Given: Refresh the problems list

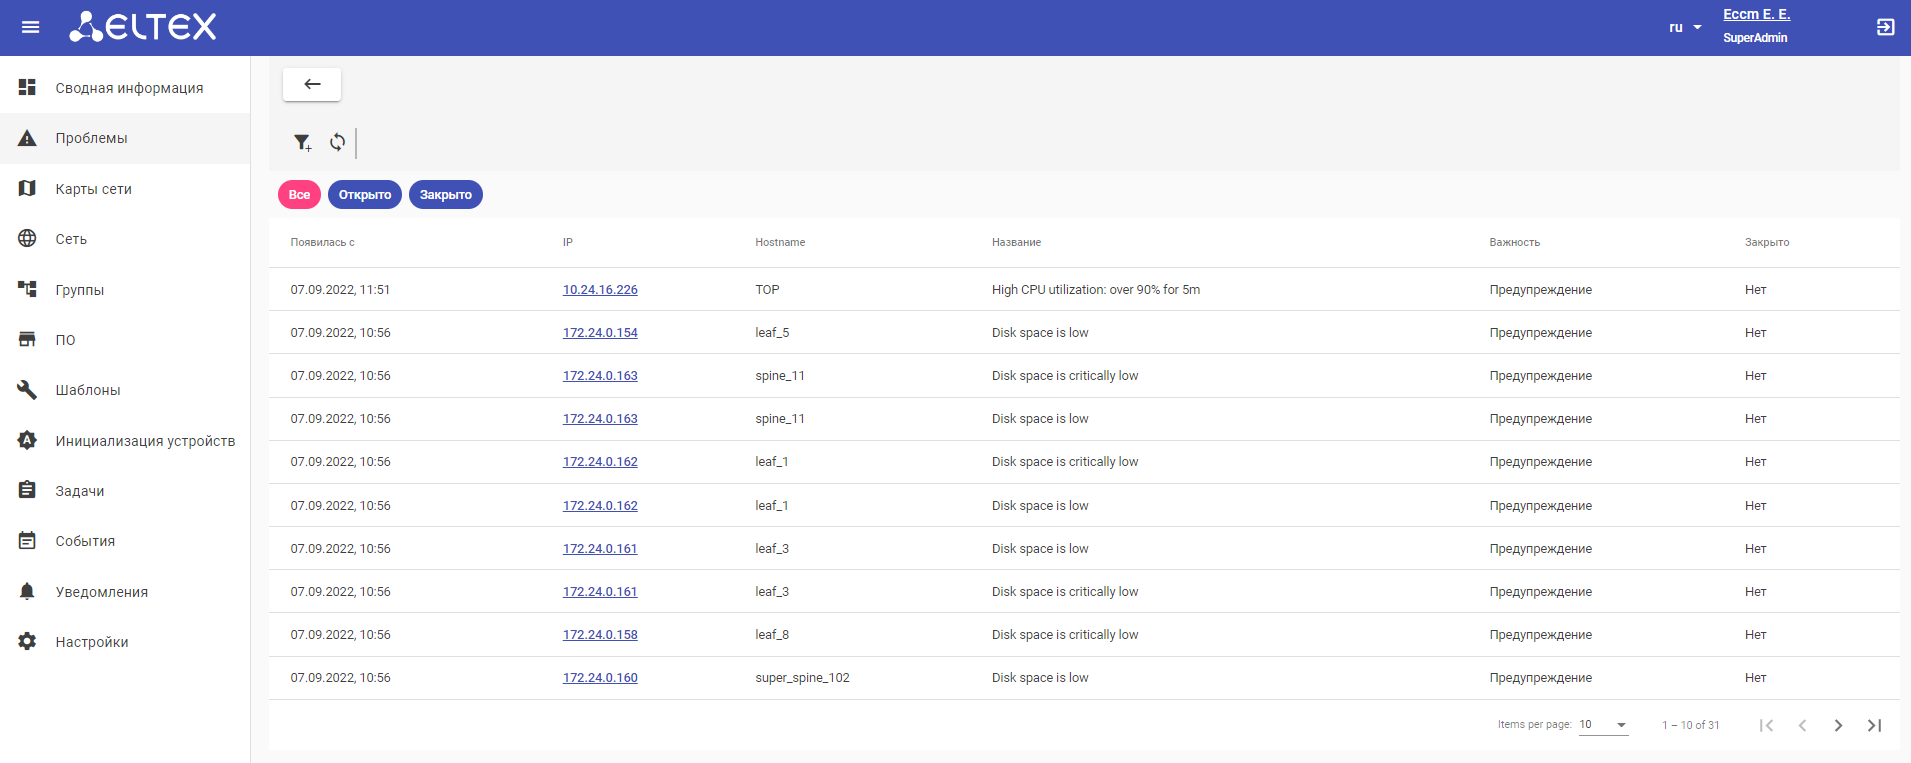Looking at the screenshot, I should click(338, 143).
